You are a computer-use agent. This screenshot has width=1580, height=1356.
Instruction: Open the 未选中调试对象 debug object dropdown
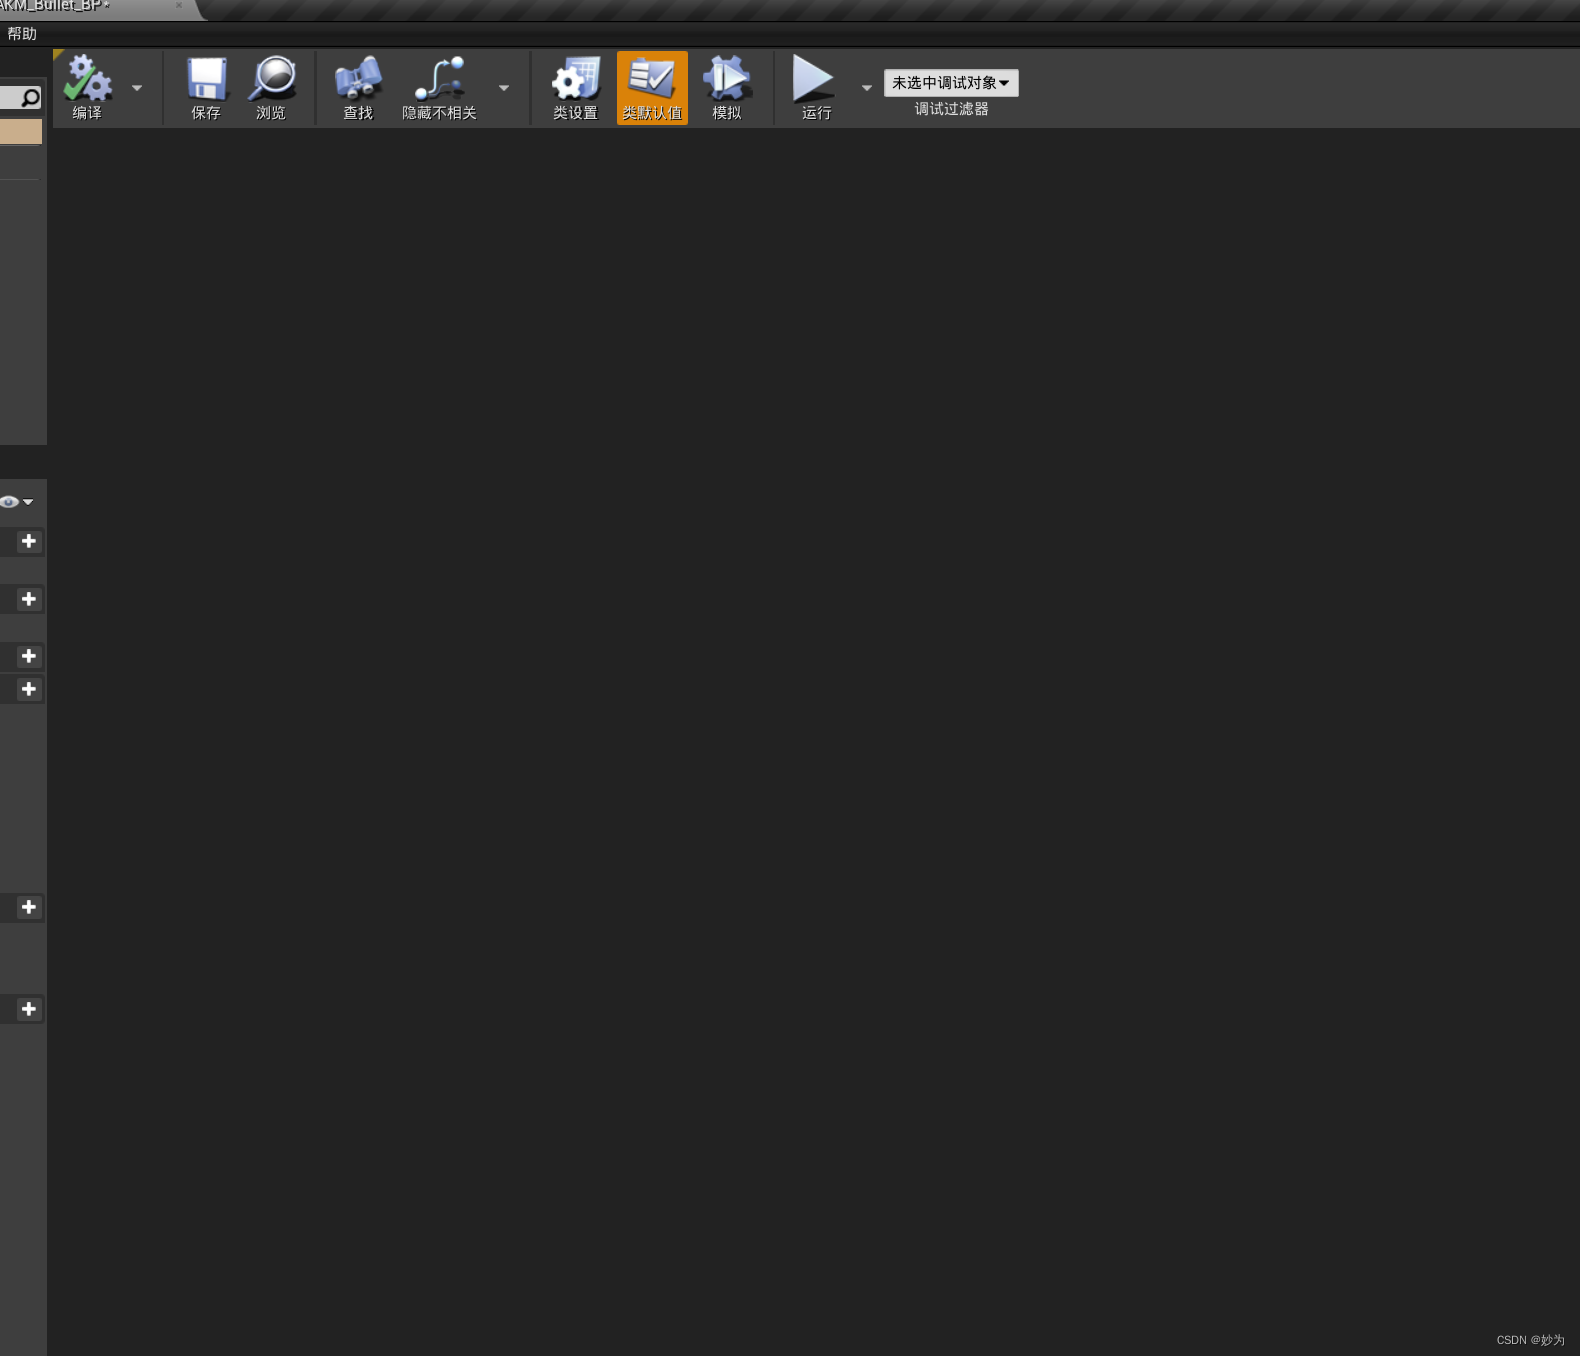click(951, 83)
